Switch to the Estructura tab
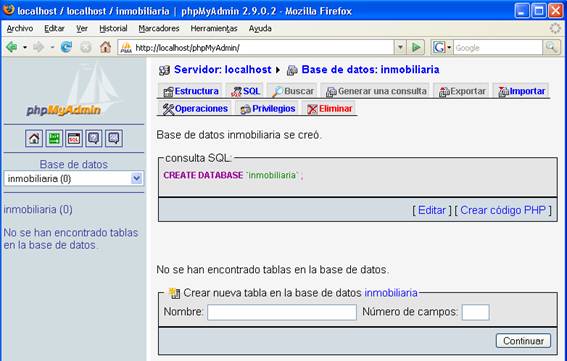This screenshot has width=567, height=361. [x=191, y=91]
